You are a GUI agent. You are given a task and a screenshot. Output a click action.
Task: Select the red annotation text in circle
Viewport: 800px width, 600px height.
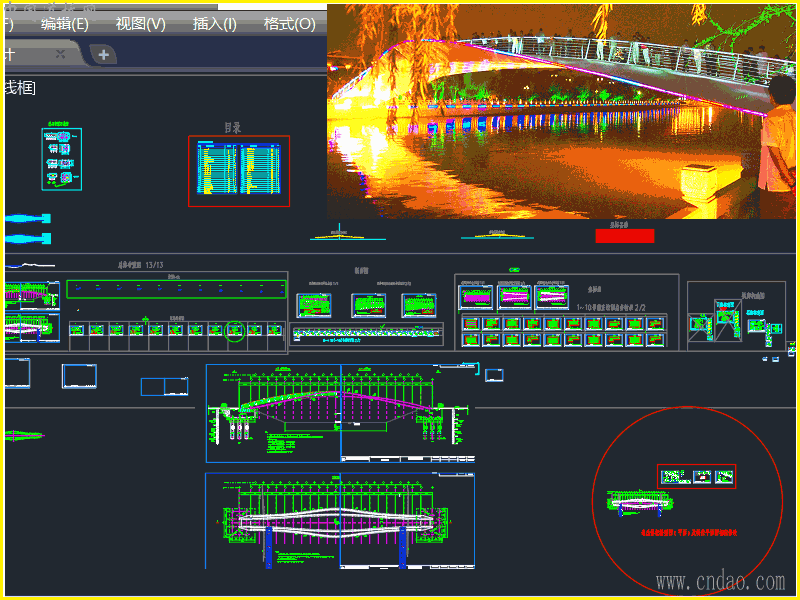coord(689,533)
